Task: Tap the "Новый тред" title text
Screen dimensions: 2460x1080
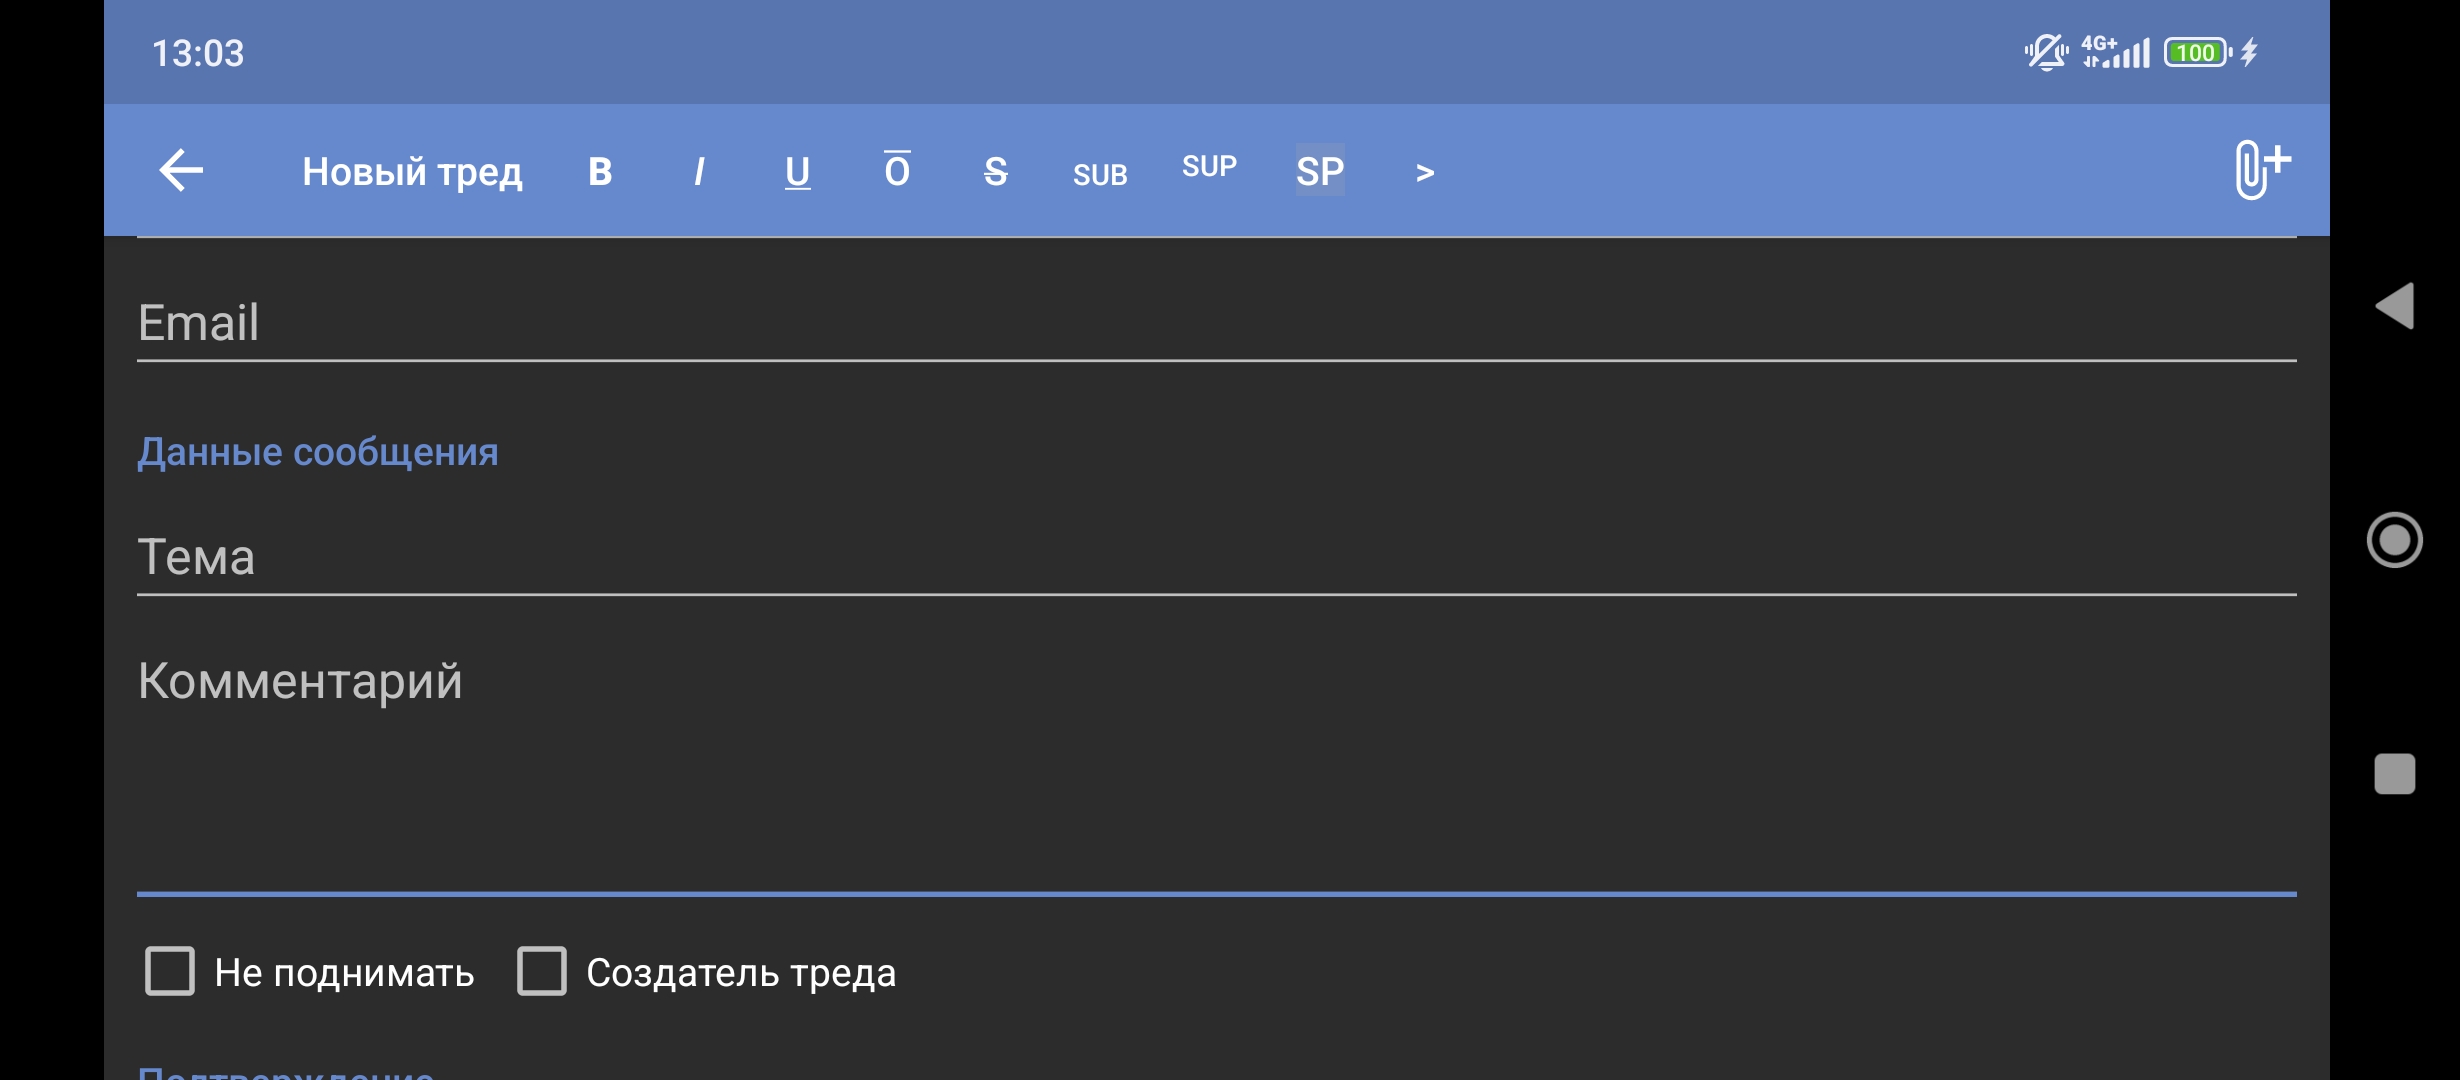Action: pos(412,172)
